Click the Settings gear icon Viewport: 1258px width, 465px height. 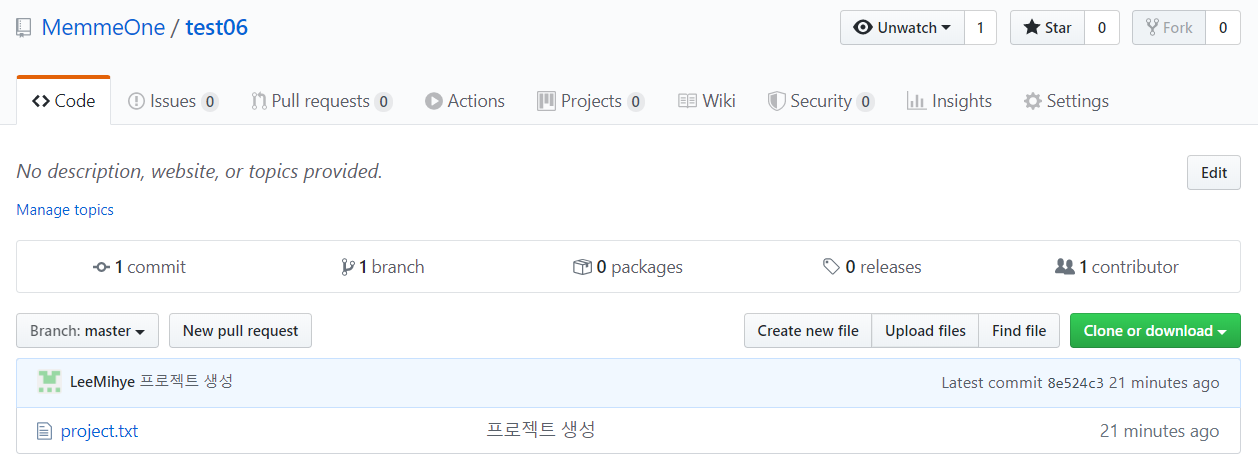[x=1033, y=101]
